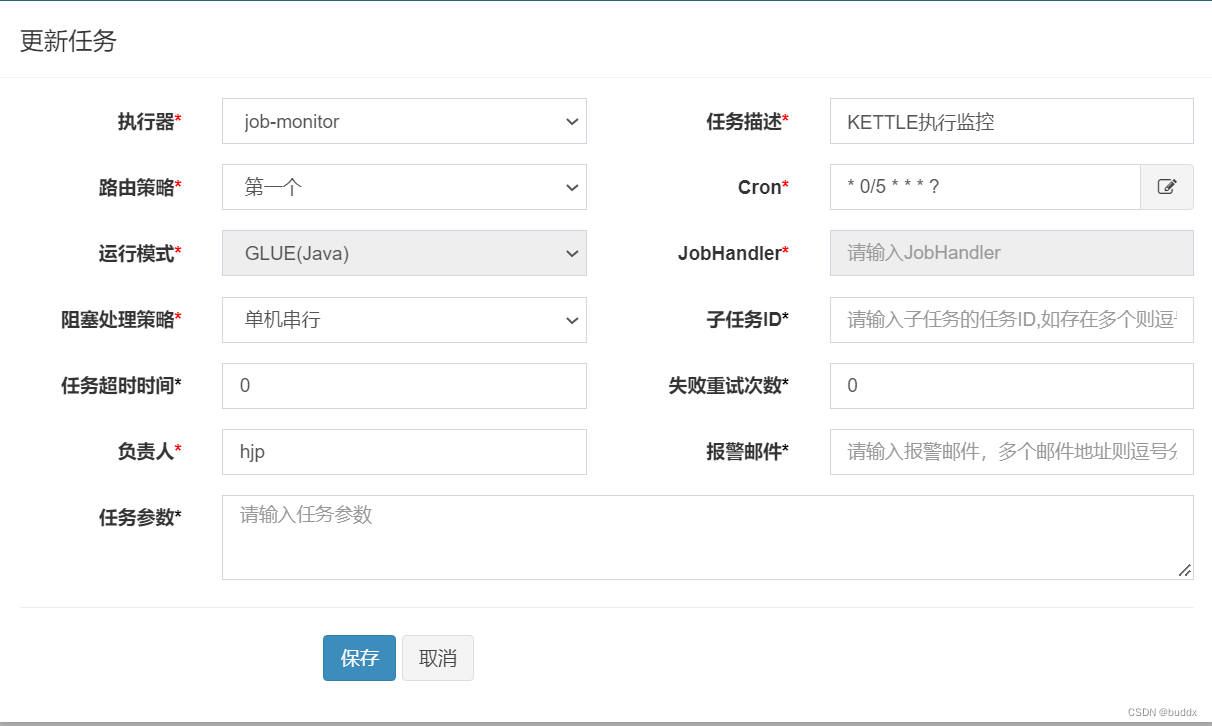Click the 任务超时时间 label

tap(122, 386)
